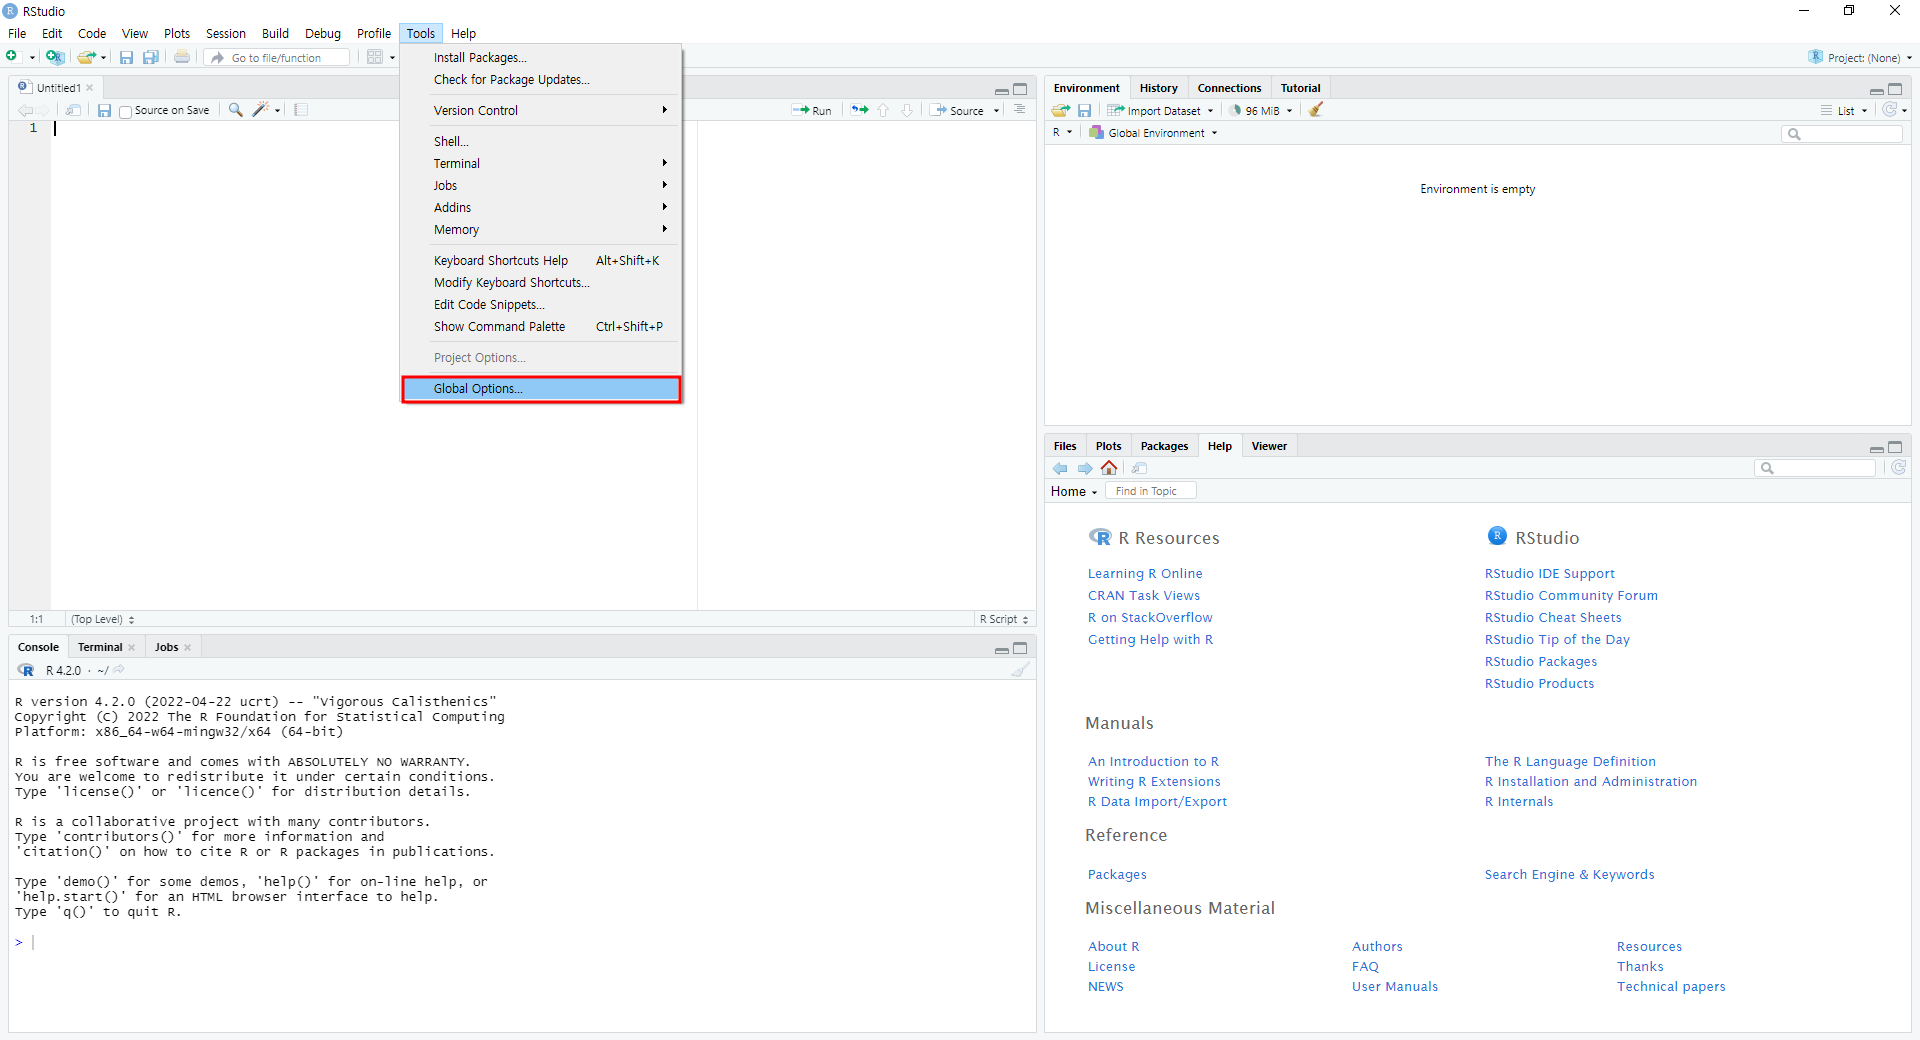Click the Clear objects broom icon

pyautogui.click(x=1316, y=110)
